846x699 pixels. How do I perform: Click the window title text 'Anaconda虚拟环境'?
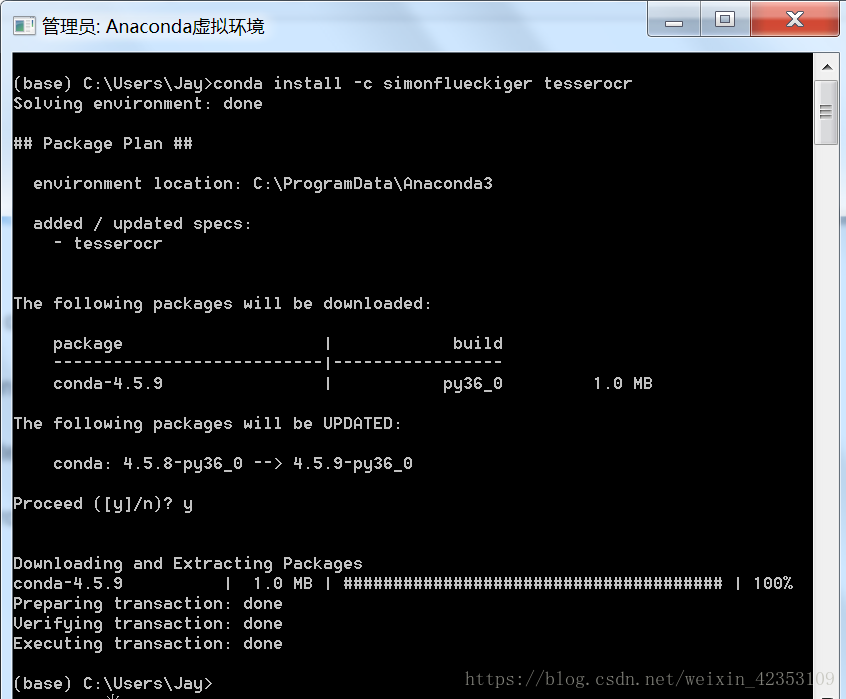click(x=185, y=26)
